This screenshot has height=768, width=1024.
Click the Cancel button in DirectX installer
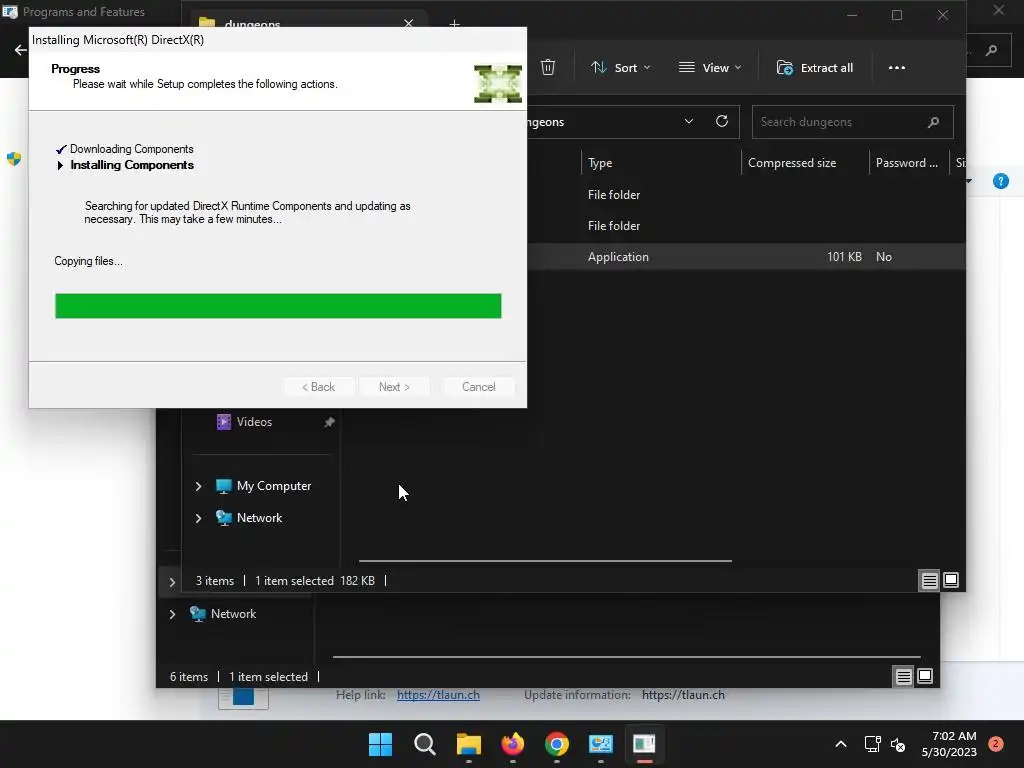479,387
